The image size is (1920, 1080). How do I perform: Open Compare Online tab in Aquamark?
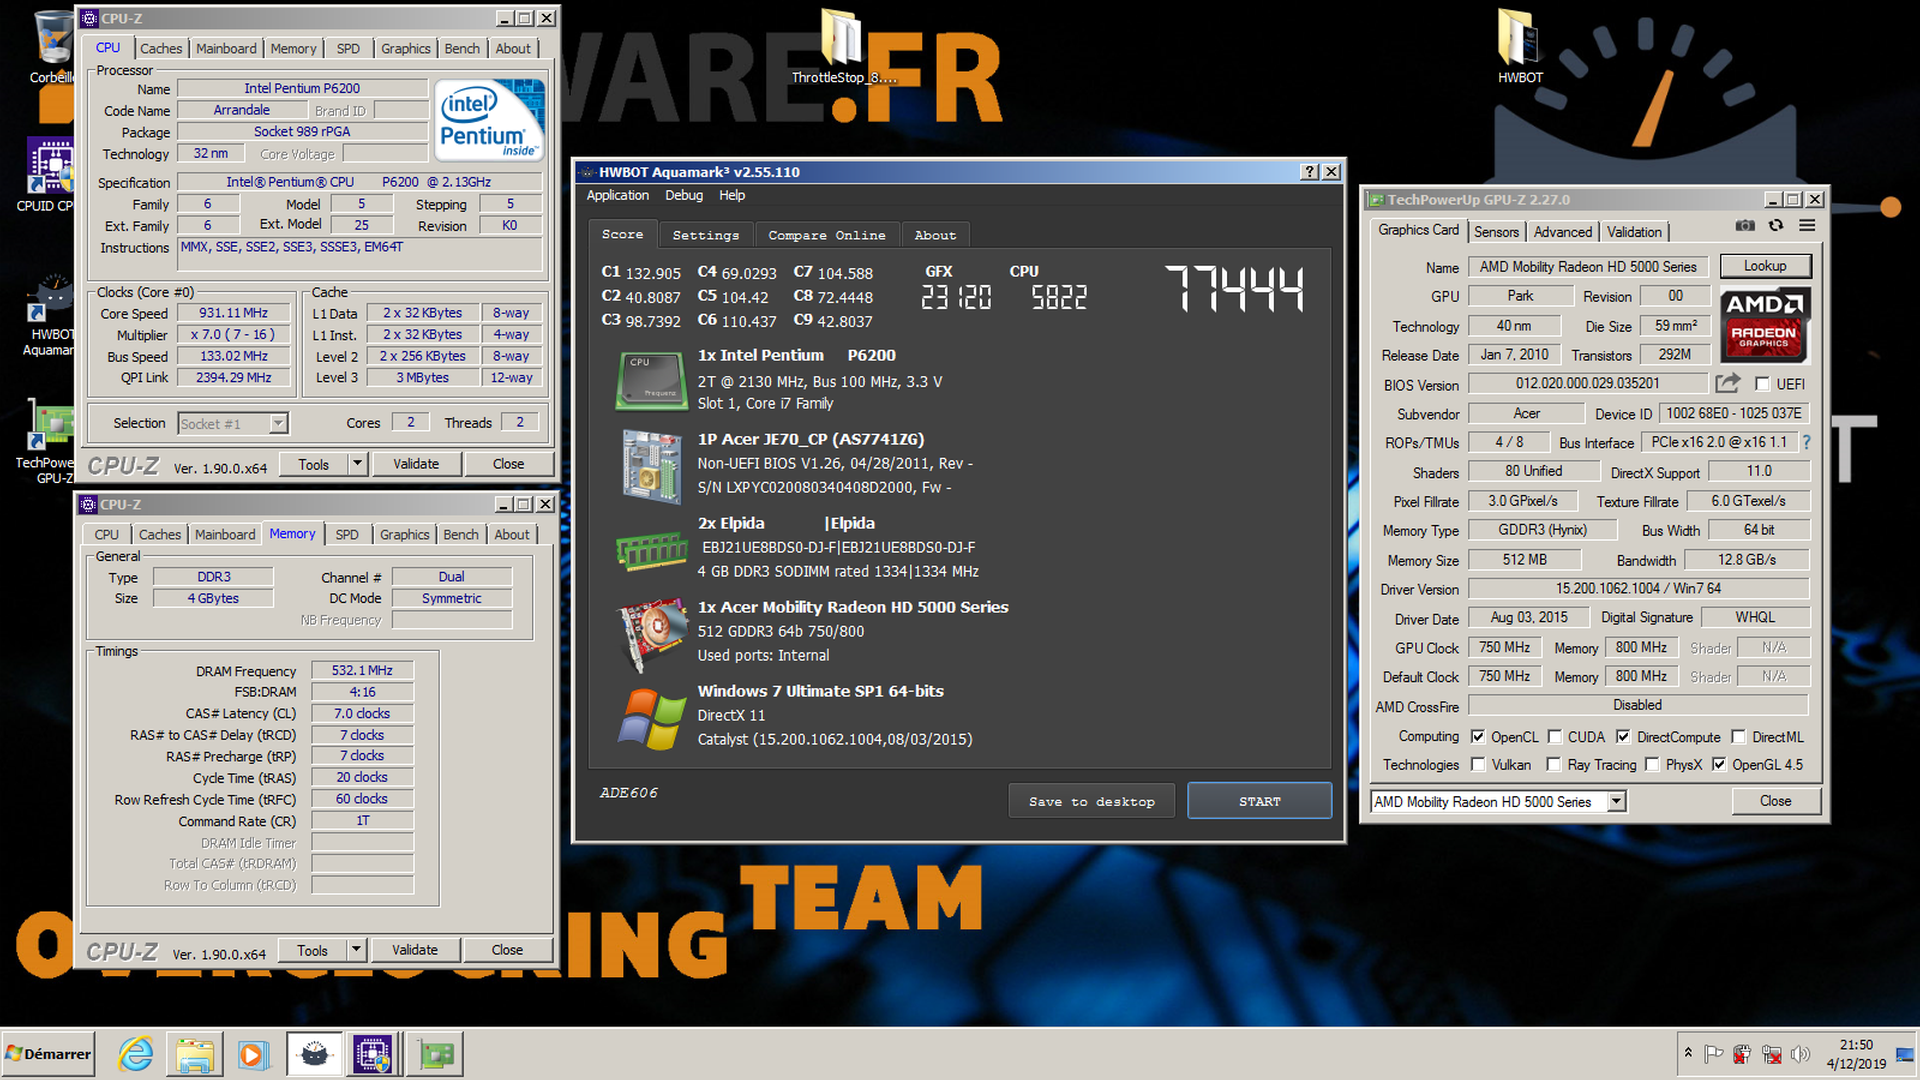(x=827, y=235)
